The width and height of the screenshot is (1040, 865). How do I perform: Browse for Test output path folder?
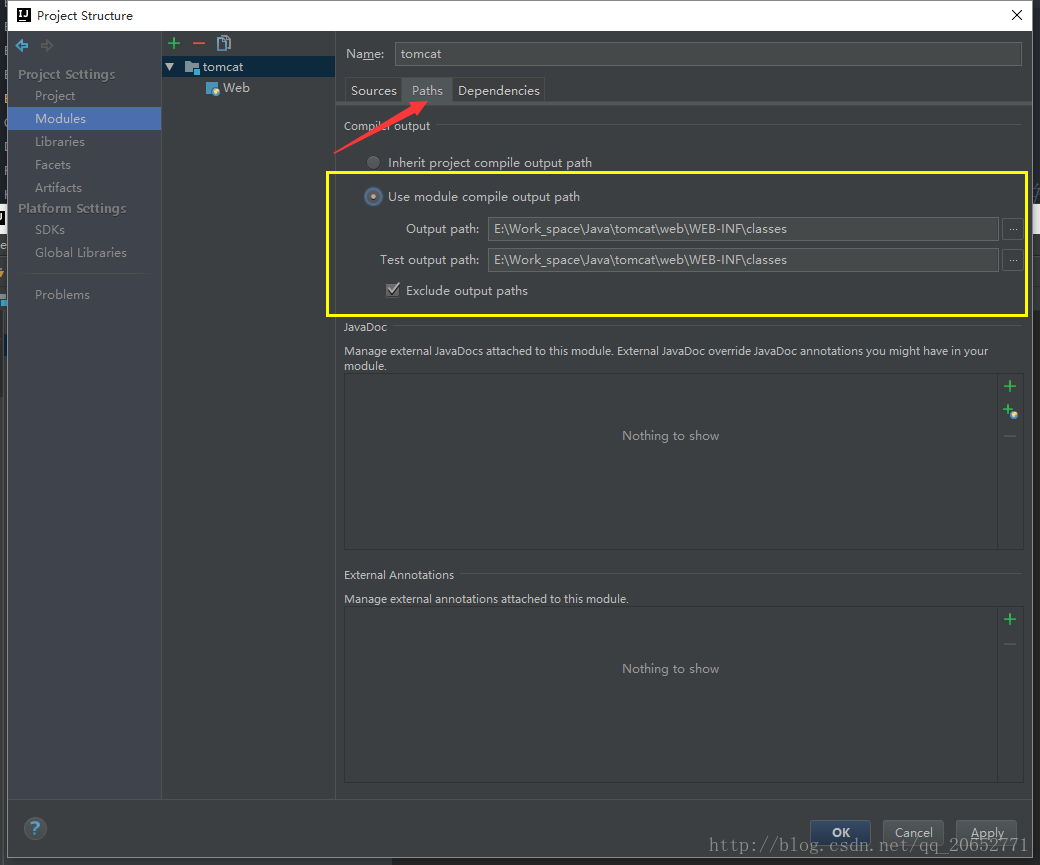[x=1013, y=260]
